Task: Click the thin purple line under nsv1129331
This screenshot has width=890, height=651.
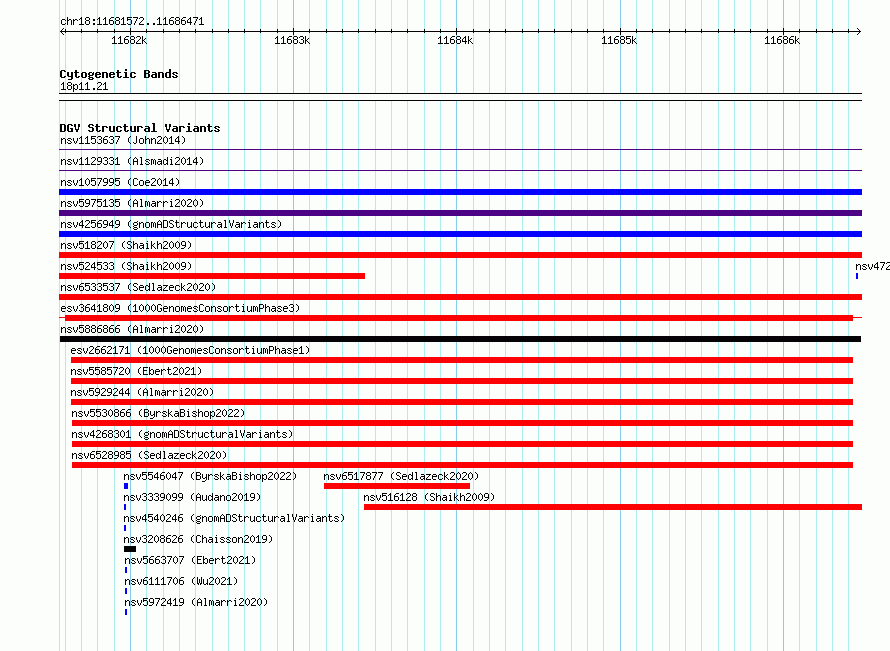Action: pyautogui.click(x=460, y=170)
